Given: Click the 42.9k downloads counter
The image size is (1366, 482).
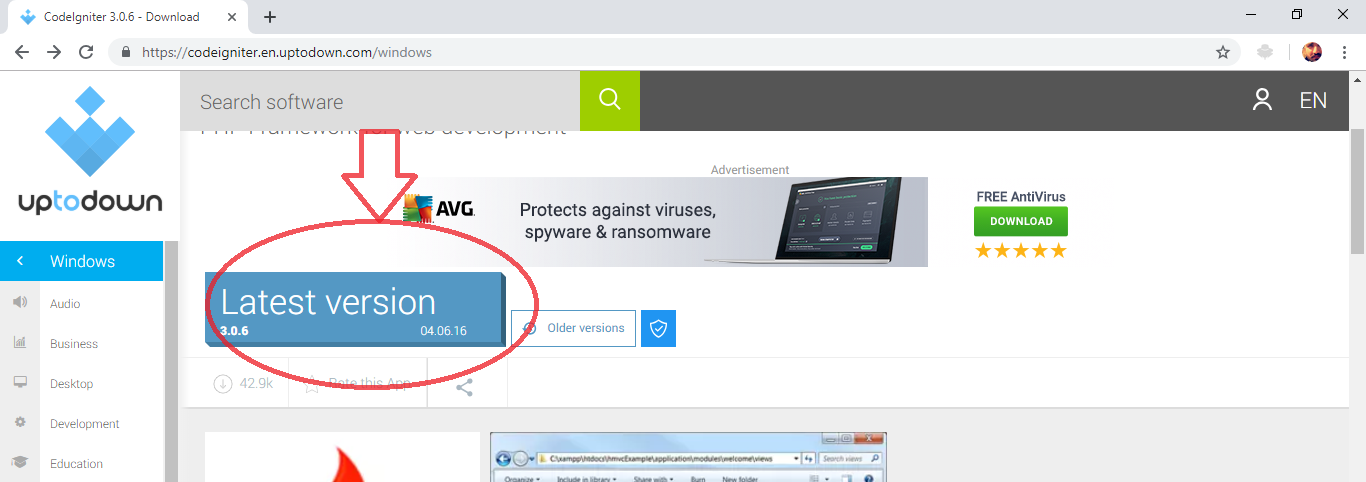Looking at the screenshot, I should 243,383.
